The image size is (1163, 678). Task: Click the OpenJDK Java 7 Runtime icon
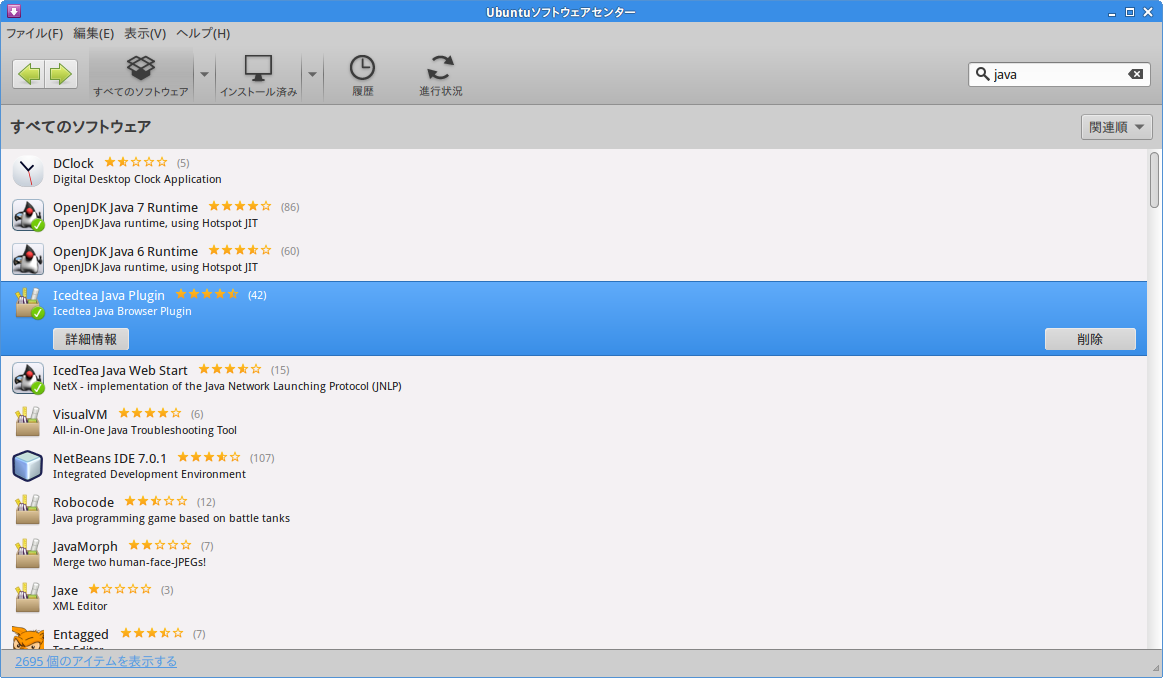pyautogui.click(x=27, y=214)
